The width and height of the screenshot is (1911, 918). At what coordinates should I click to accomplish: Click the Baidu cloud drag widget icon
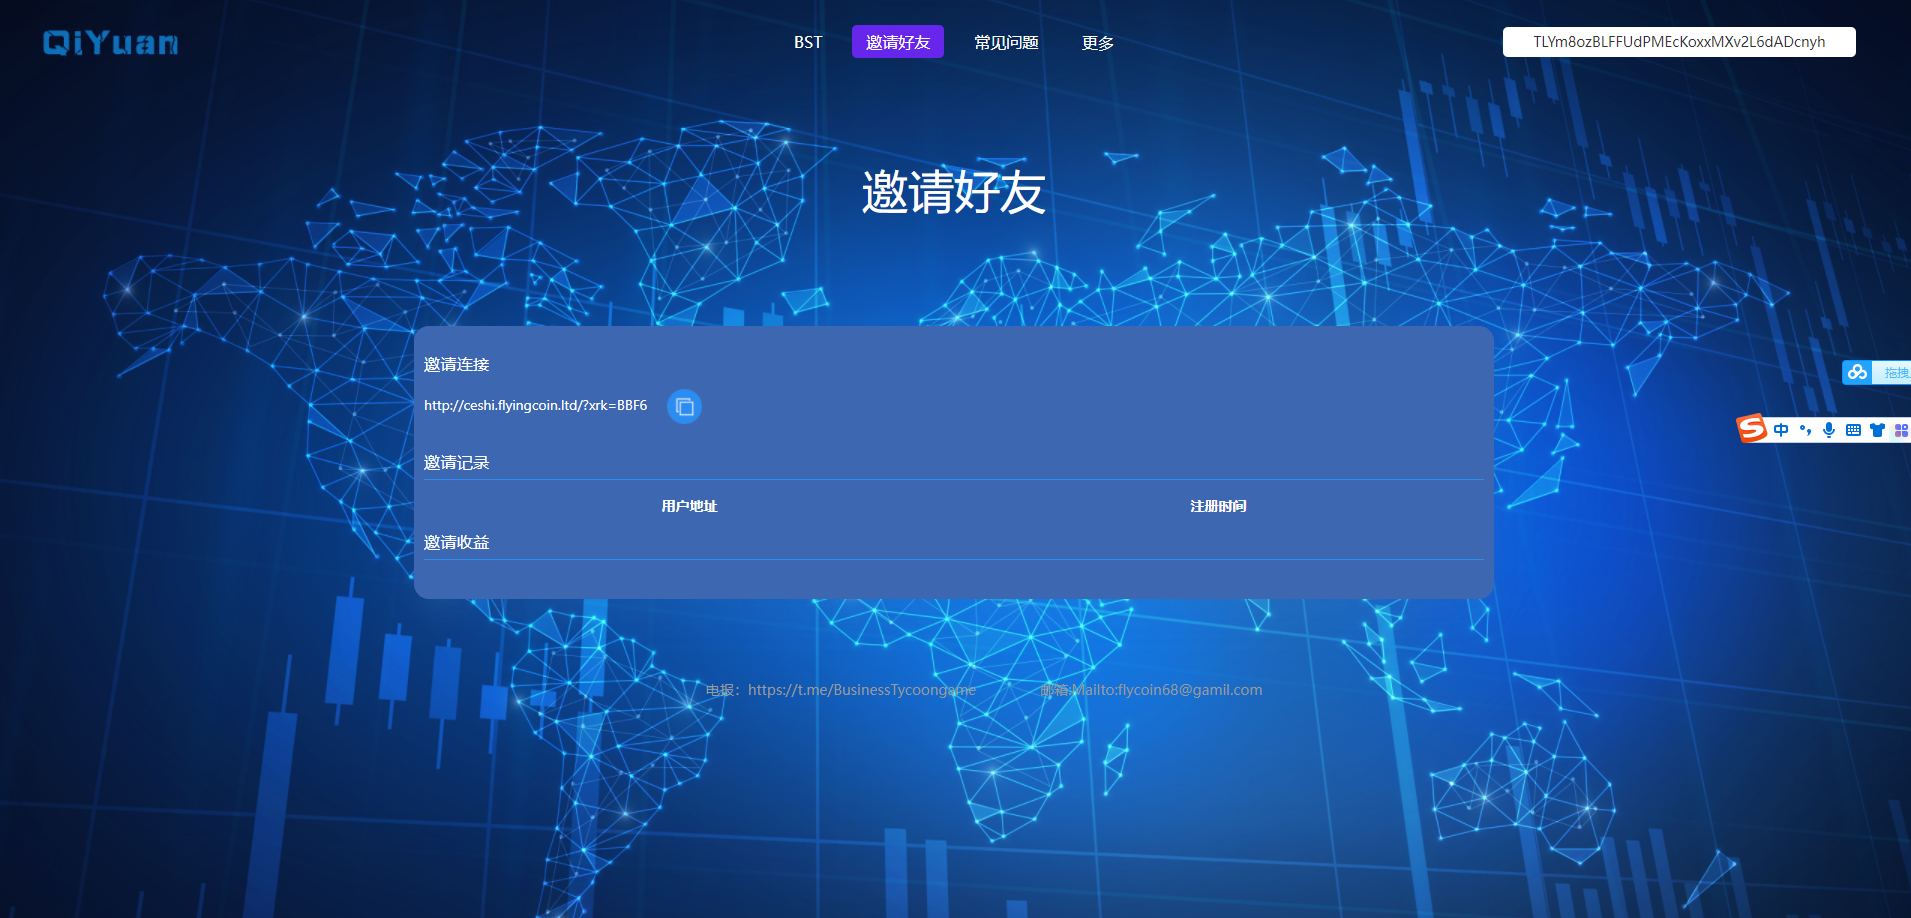pyautogui.click(x=1858, y=372)
